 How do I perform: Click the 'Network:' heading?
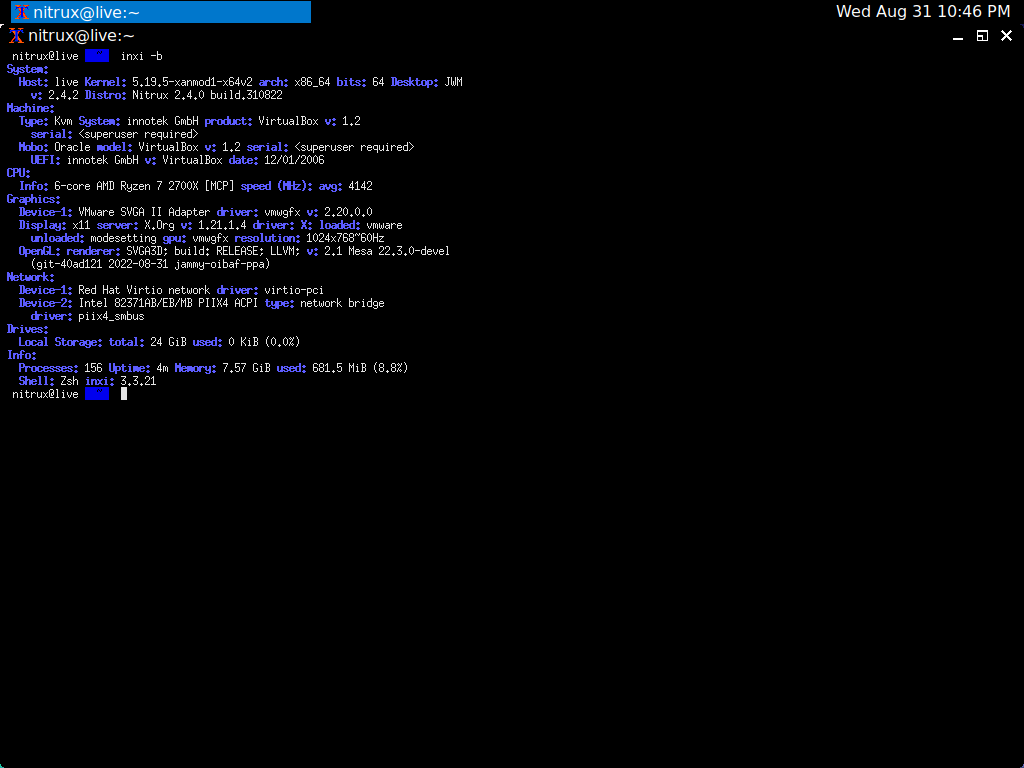tap(31, 278)
